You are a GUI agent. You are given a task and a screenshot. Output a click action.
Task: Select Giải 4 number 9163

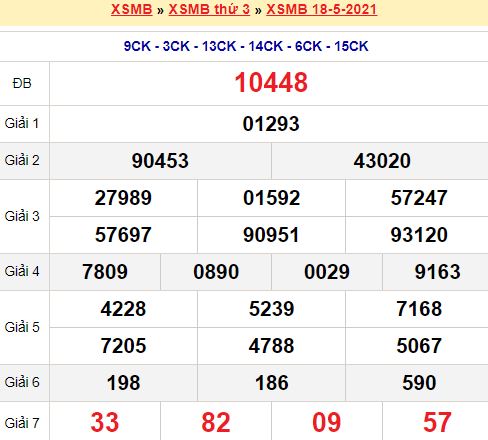[x=438, y=272]
